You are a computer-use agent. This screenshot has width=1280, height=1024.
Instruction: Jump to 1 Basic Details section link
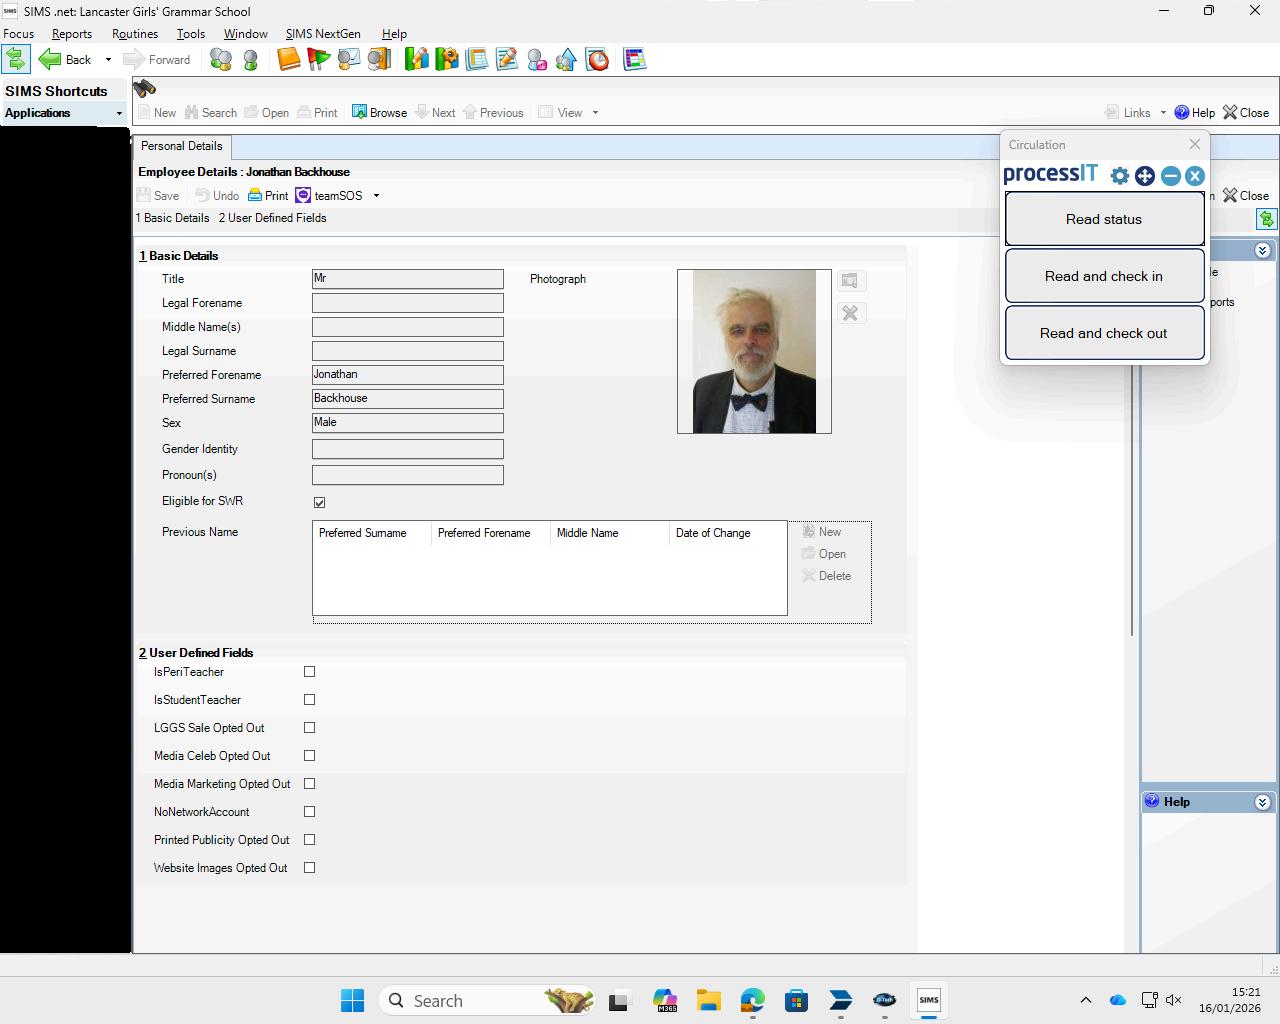[173, 218]
